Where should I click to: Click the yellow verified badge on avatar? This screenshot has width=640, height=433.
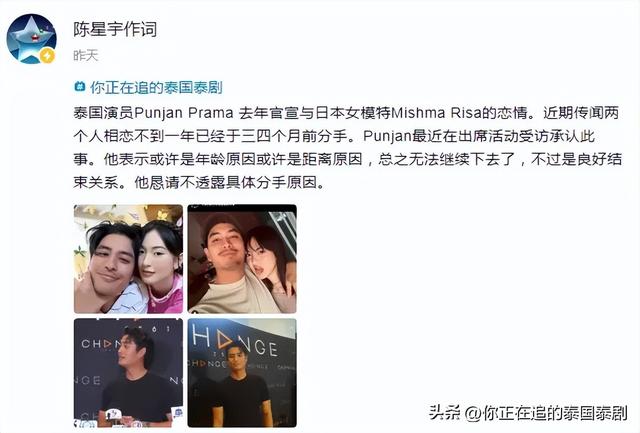coord(47,55)
